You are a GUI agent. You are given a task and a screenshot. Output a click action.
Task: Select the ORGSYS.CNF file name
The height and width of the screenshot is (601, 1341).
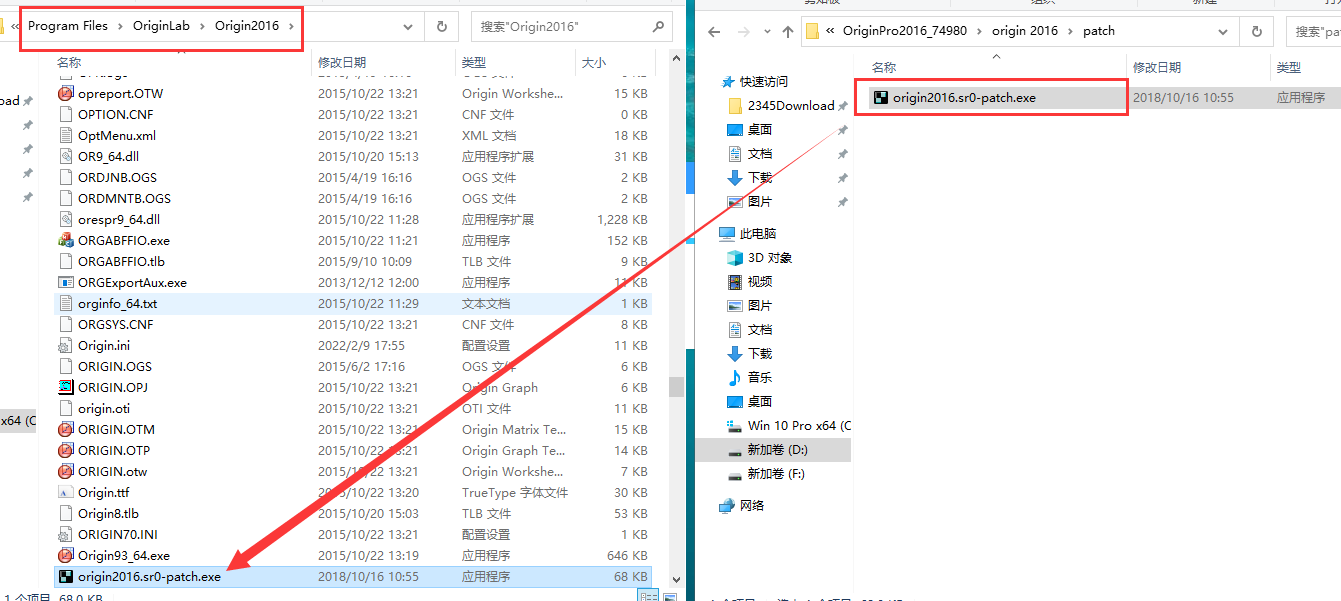[x=116, y=324]
